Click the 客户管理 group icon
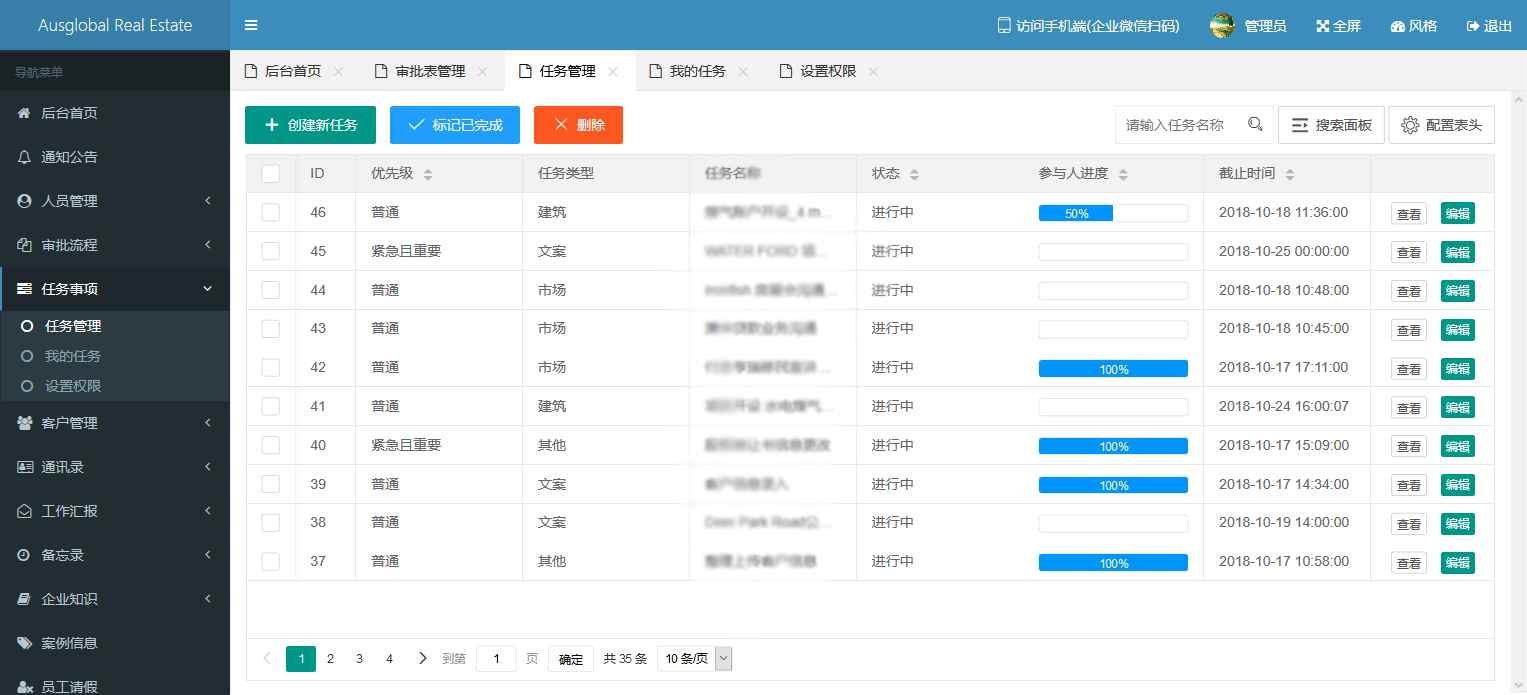 [24, 423]
